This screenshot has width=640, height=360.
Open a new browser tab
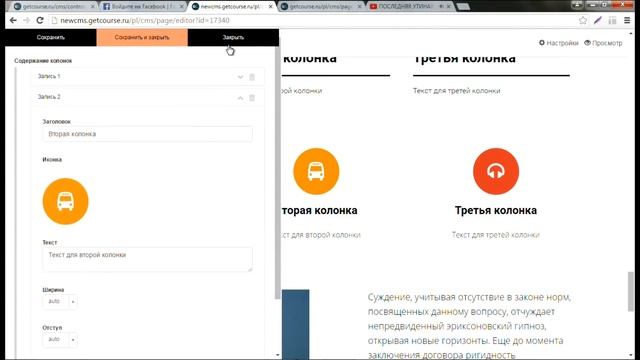463,7
